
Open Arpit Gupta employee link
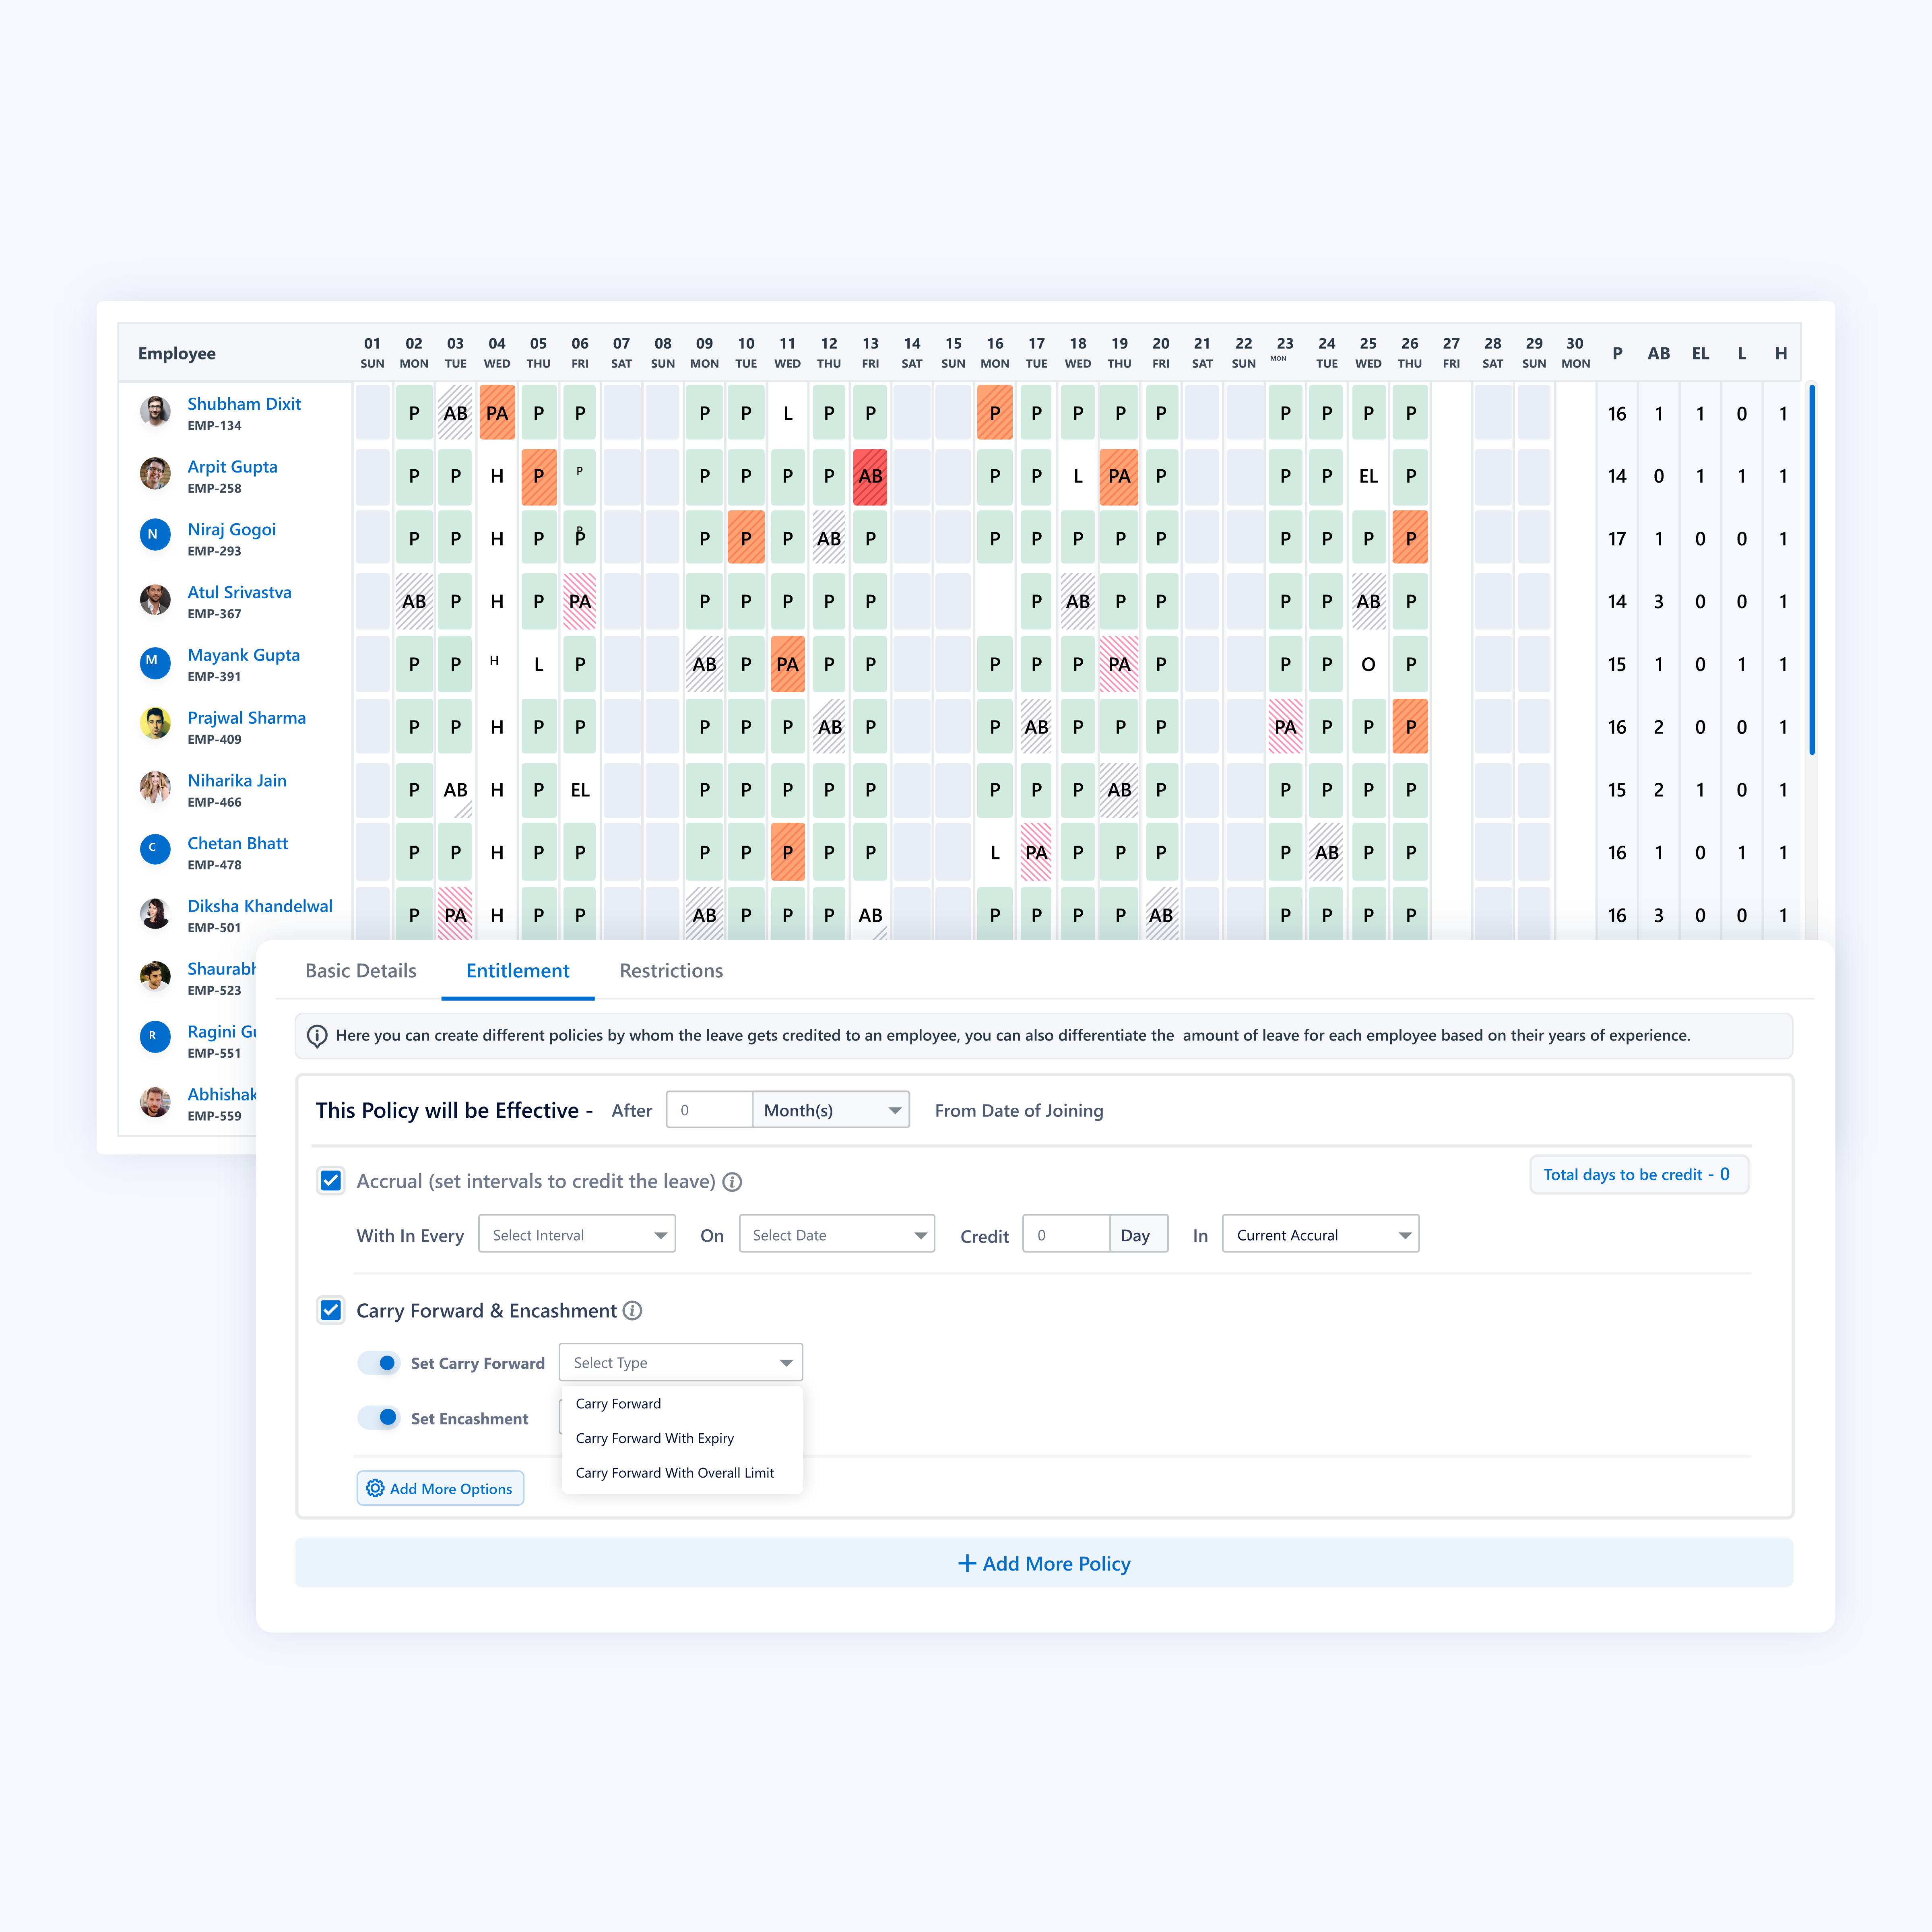click(232, 467)
